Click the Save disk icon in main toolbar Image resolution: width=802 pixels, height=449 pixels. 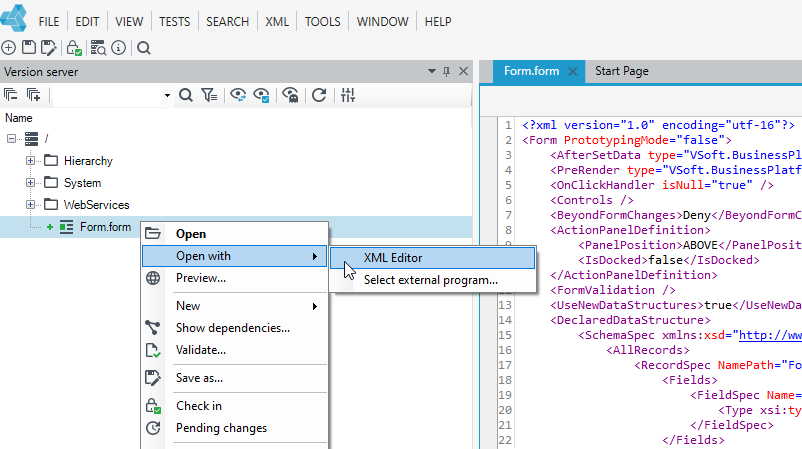[29, 48]
